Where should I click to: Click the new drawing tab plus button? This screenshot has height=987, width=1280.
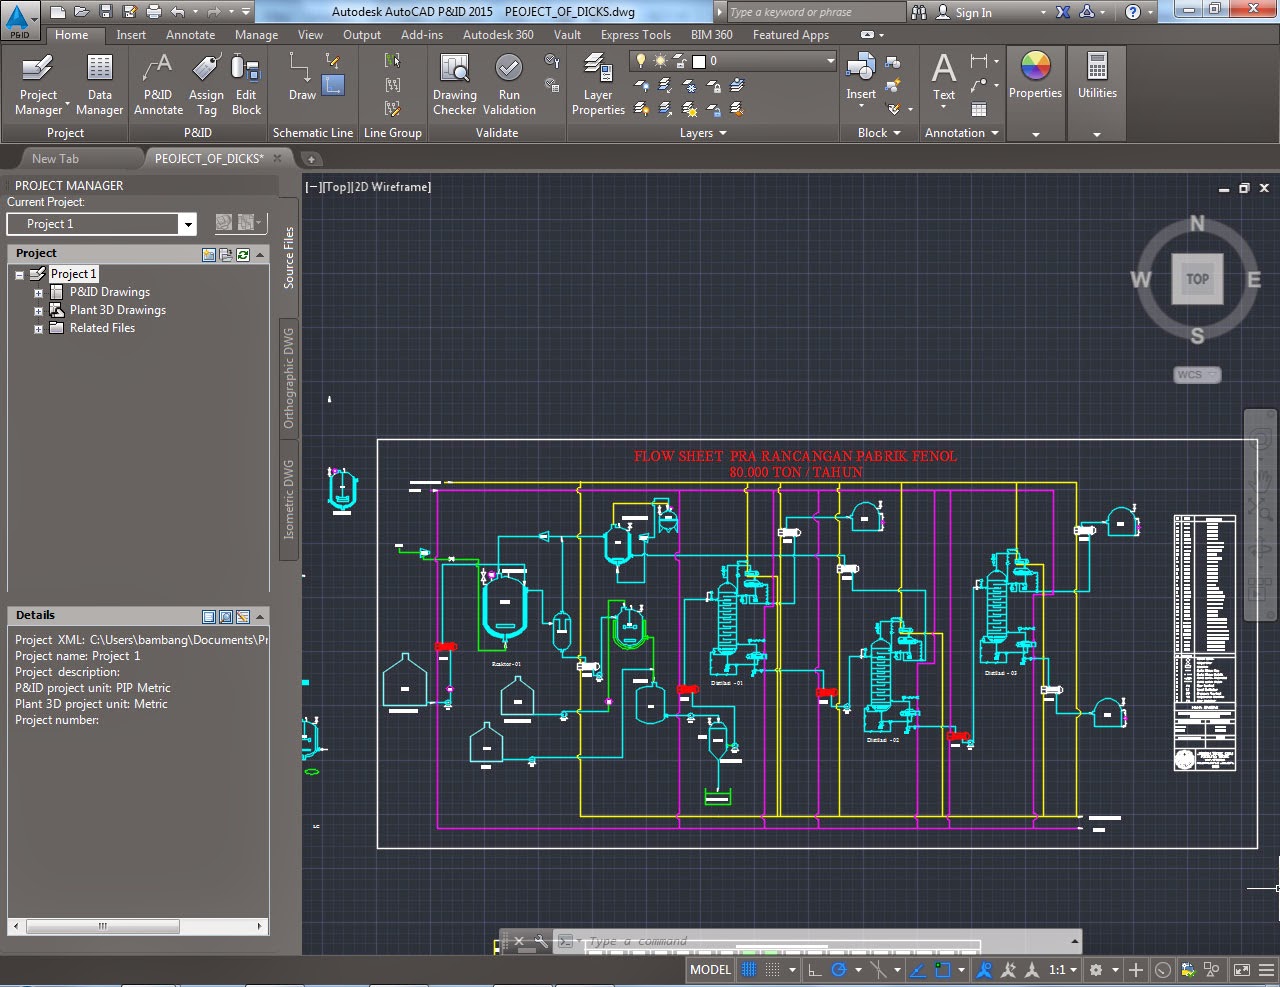[x=311, y=159]
